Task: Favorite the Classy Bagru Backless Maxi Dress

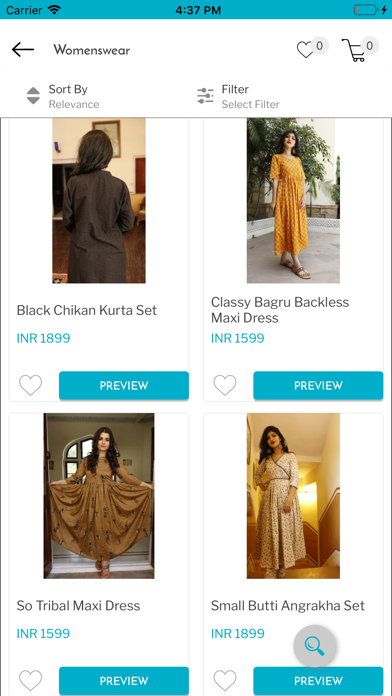Action: (225, 385)
